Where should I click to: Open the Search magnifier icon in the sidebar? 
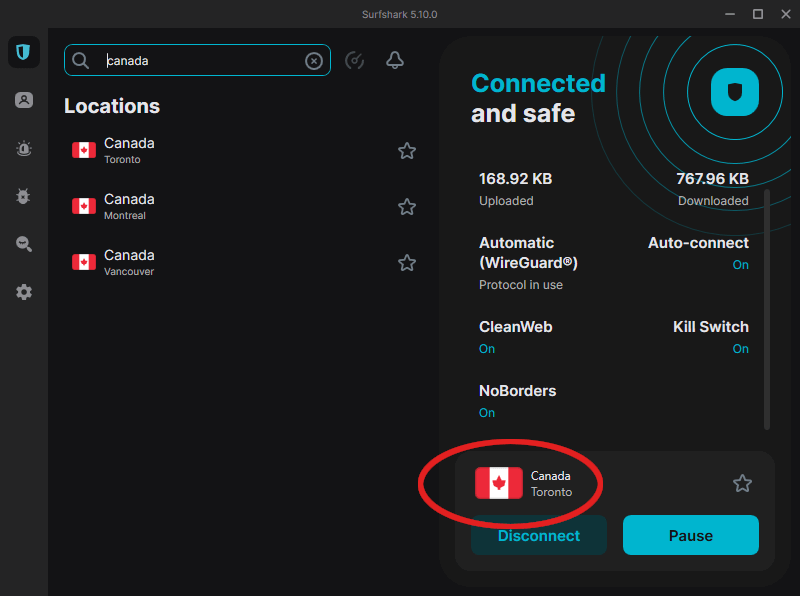click(23, 244)
